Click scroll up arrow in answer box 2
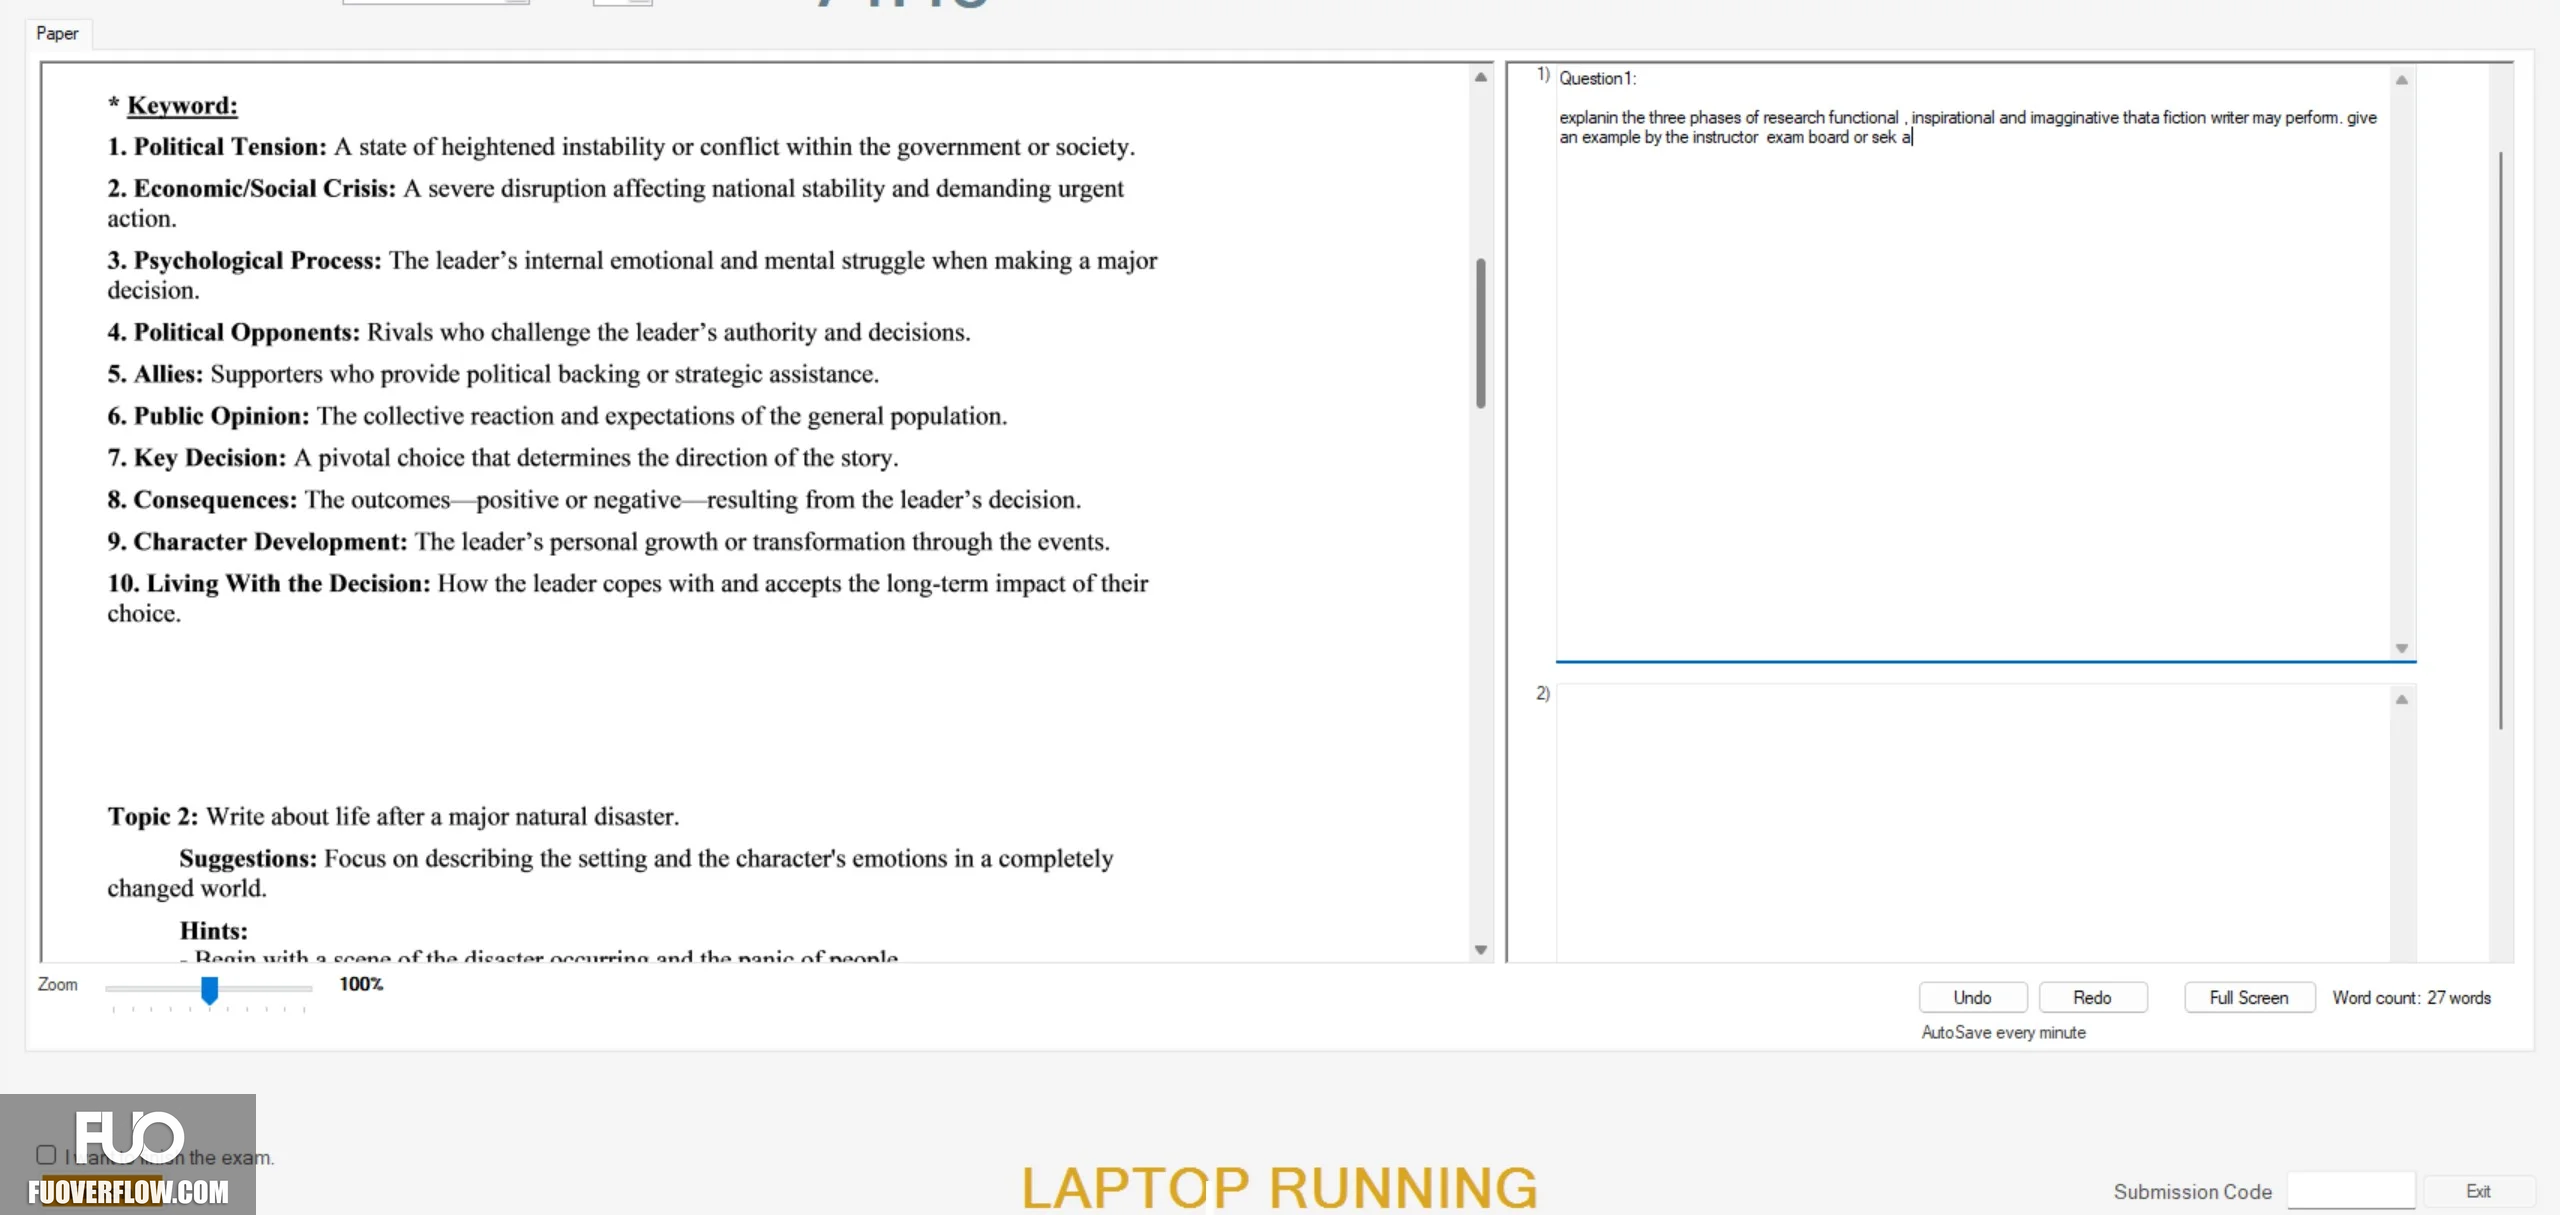The width and height of the screenshot is (2560, 1215). (x=2402, y=699)
